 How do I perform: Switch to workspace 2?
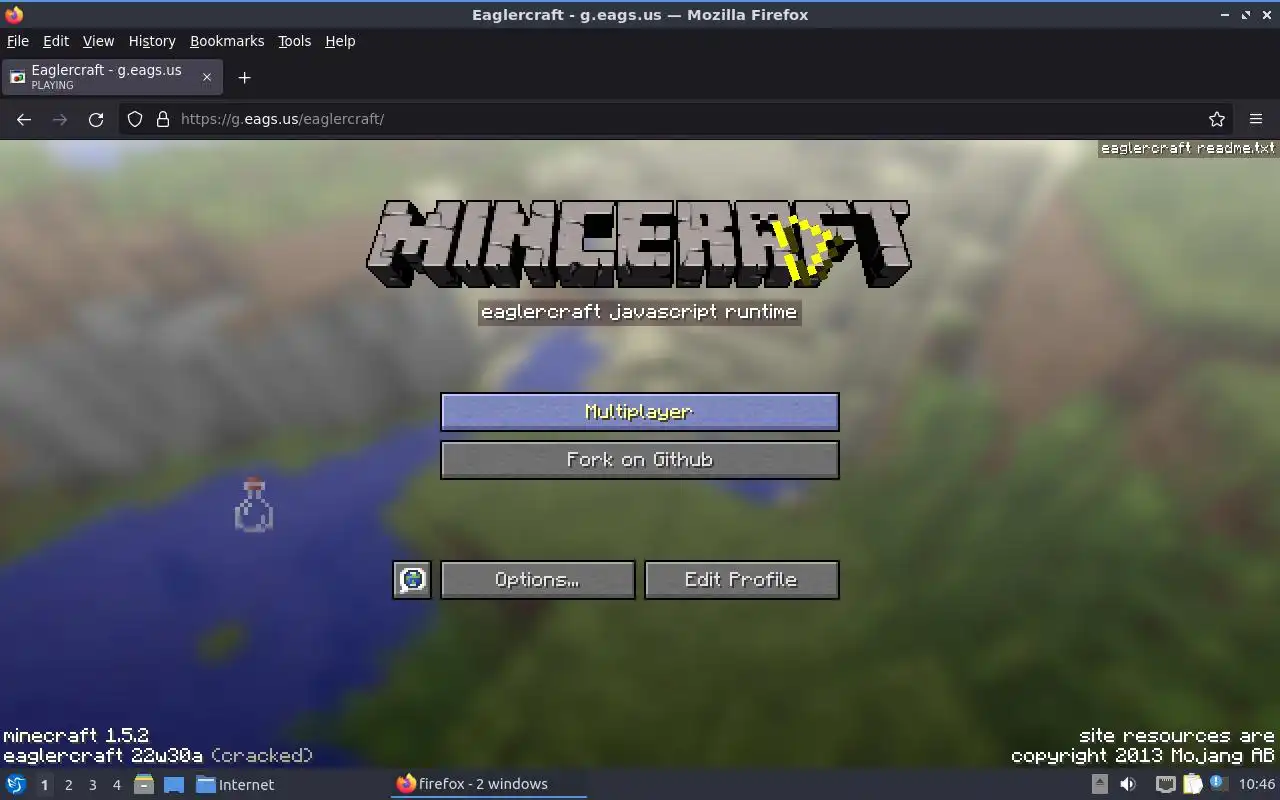click(x=68, y=785)
